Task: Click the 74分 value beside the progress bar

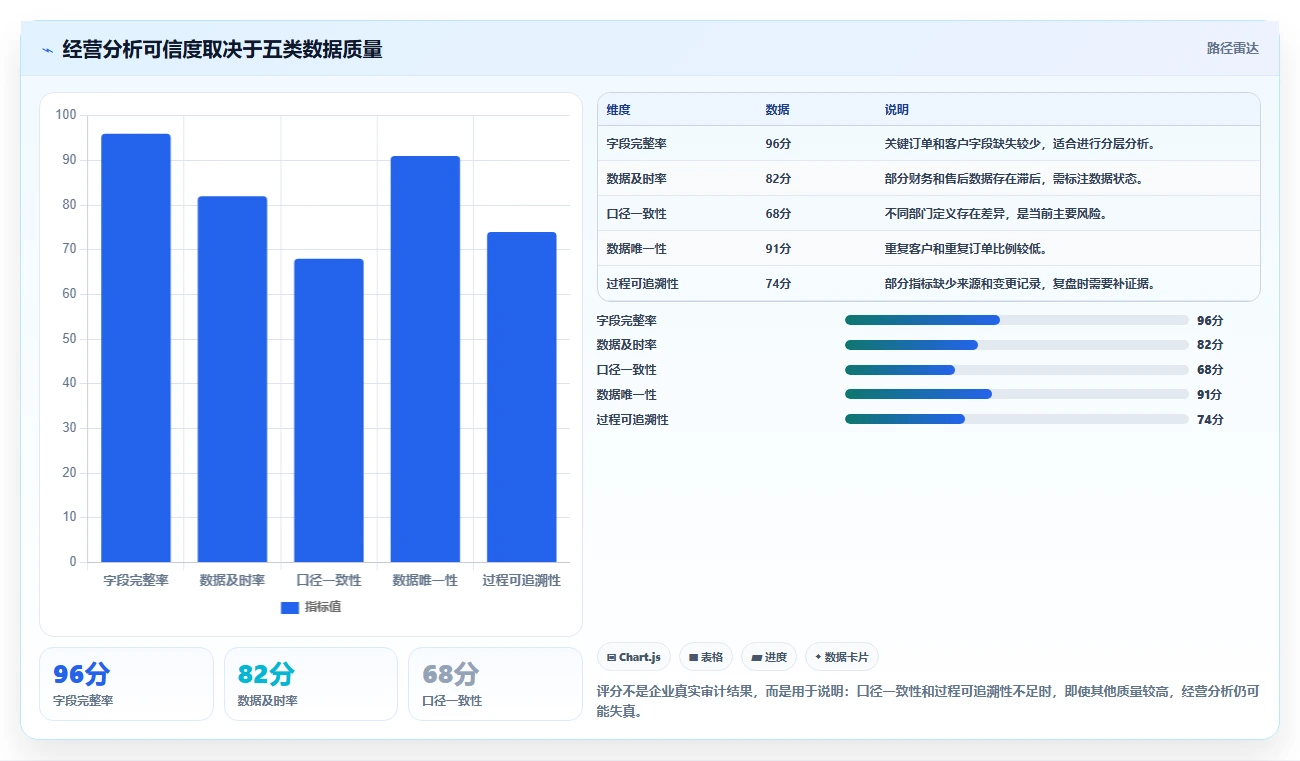Action: (1210, 420)
